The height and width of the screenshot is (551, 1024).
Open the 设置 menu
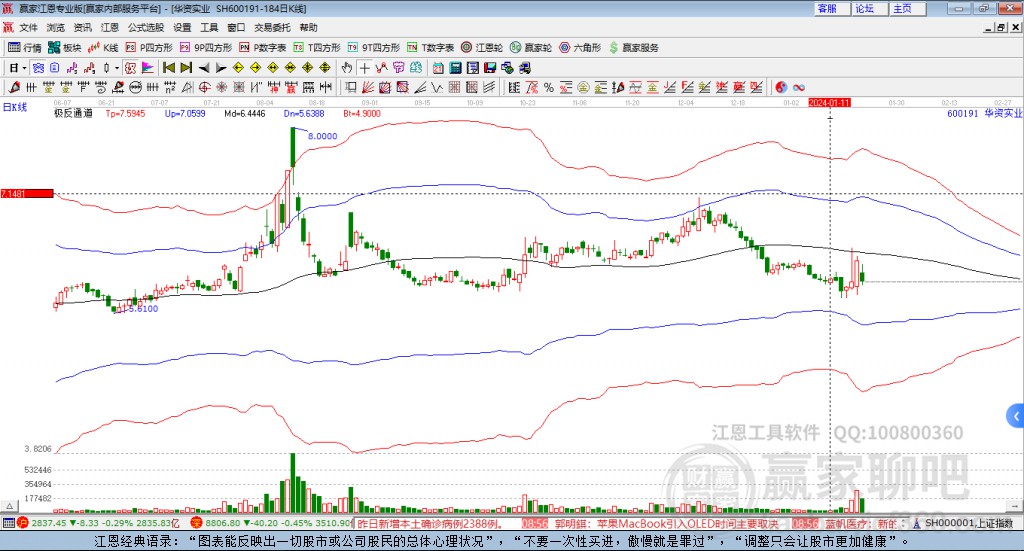coord(182,27)
